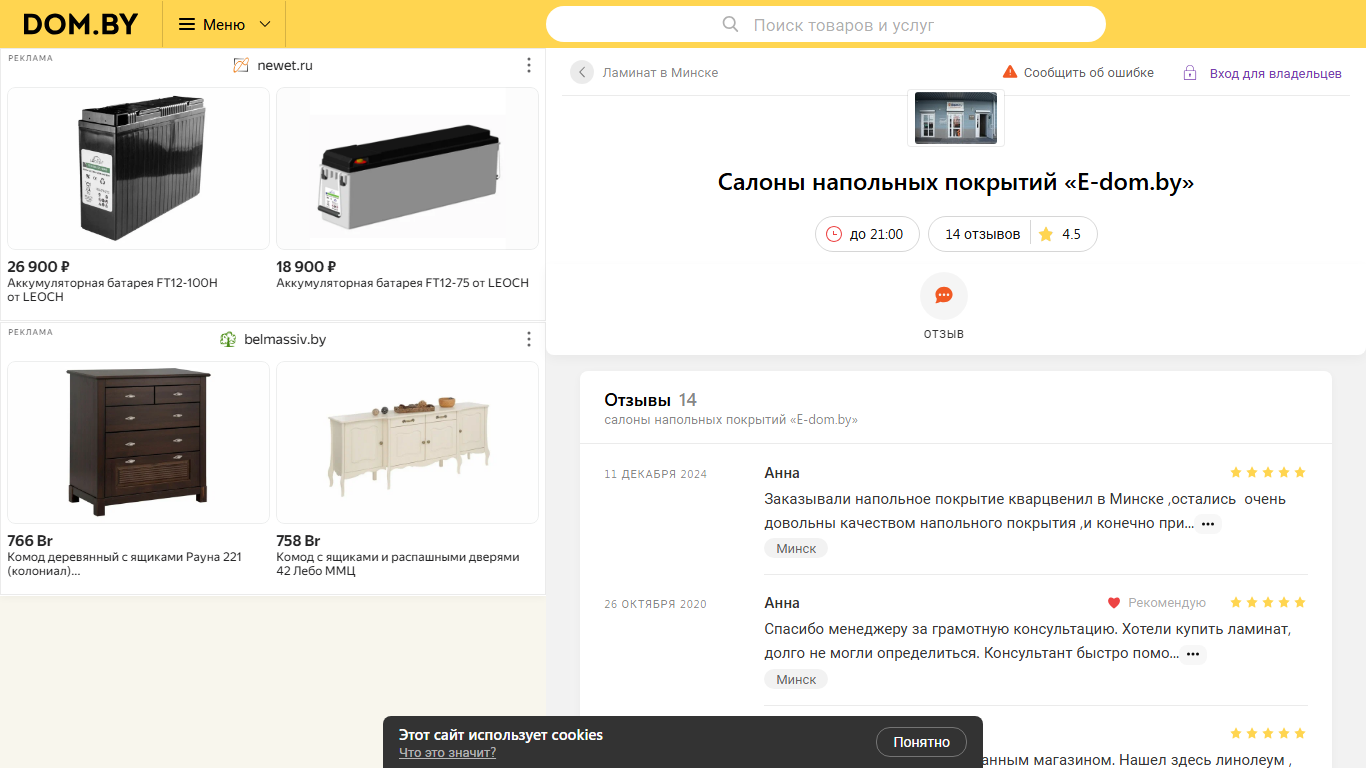
Task: Open Аккумуляторная батарея FT12-100H от LEOCH title
Action: point(112,290)
